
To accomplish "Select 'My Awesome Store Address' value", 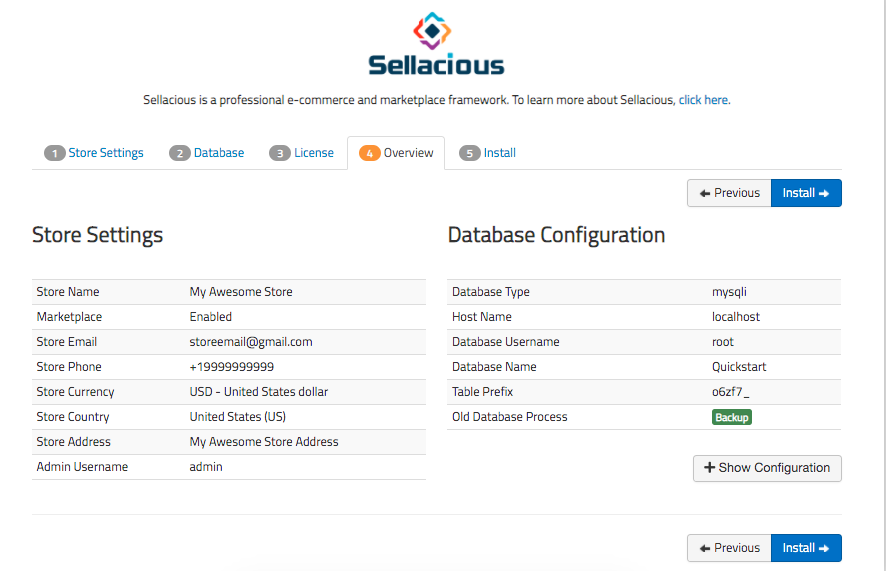I will pyautogui.click(x=264, y=442).
